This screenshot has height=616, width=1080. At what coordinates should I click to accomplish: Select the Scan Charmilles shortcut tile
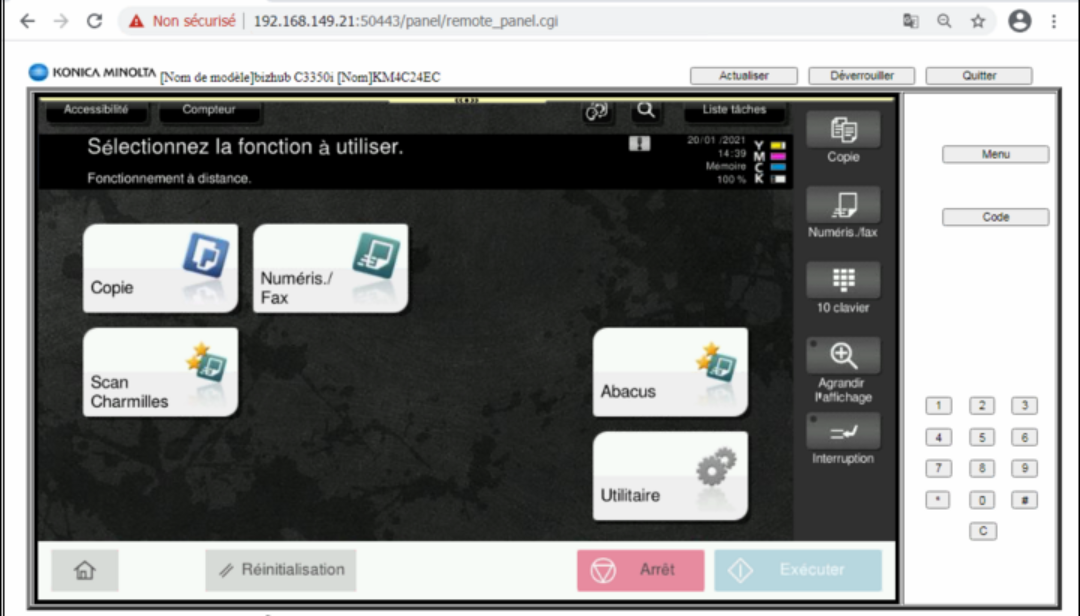click(x=160, y=372)
